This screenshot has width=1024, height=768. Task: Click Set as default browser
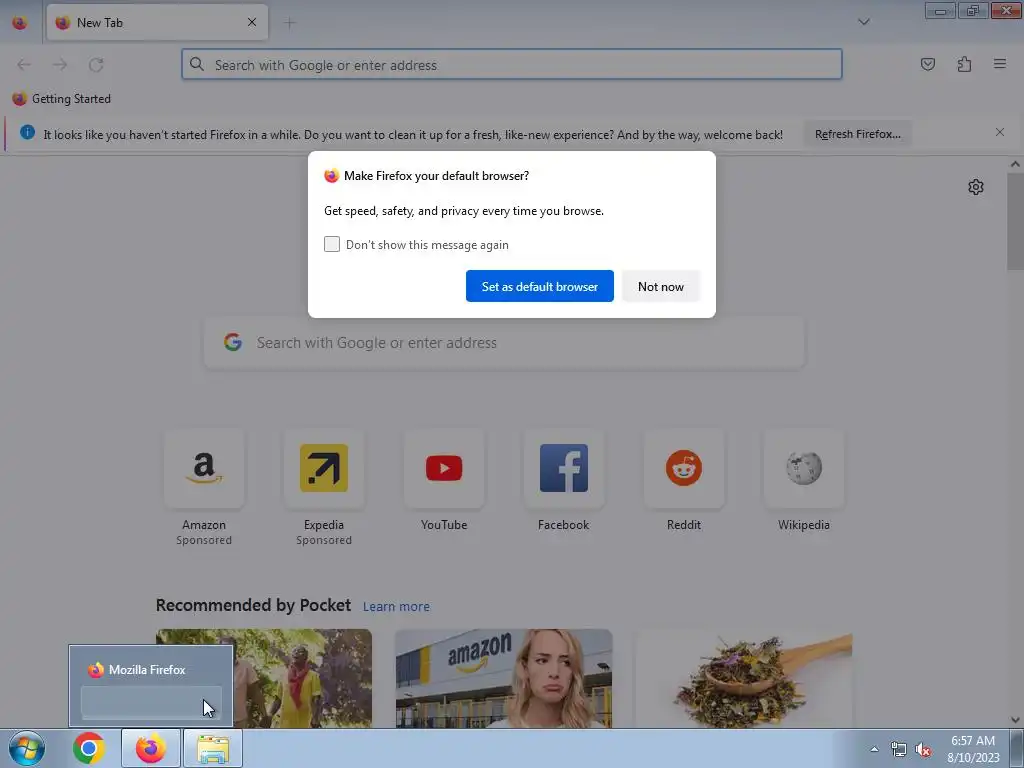coord(539,286)
